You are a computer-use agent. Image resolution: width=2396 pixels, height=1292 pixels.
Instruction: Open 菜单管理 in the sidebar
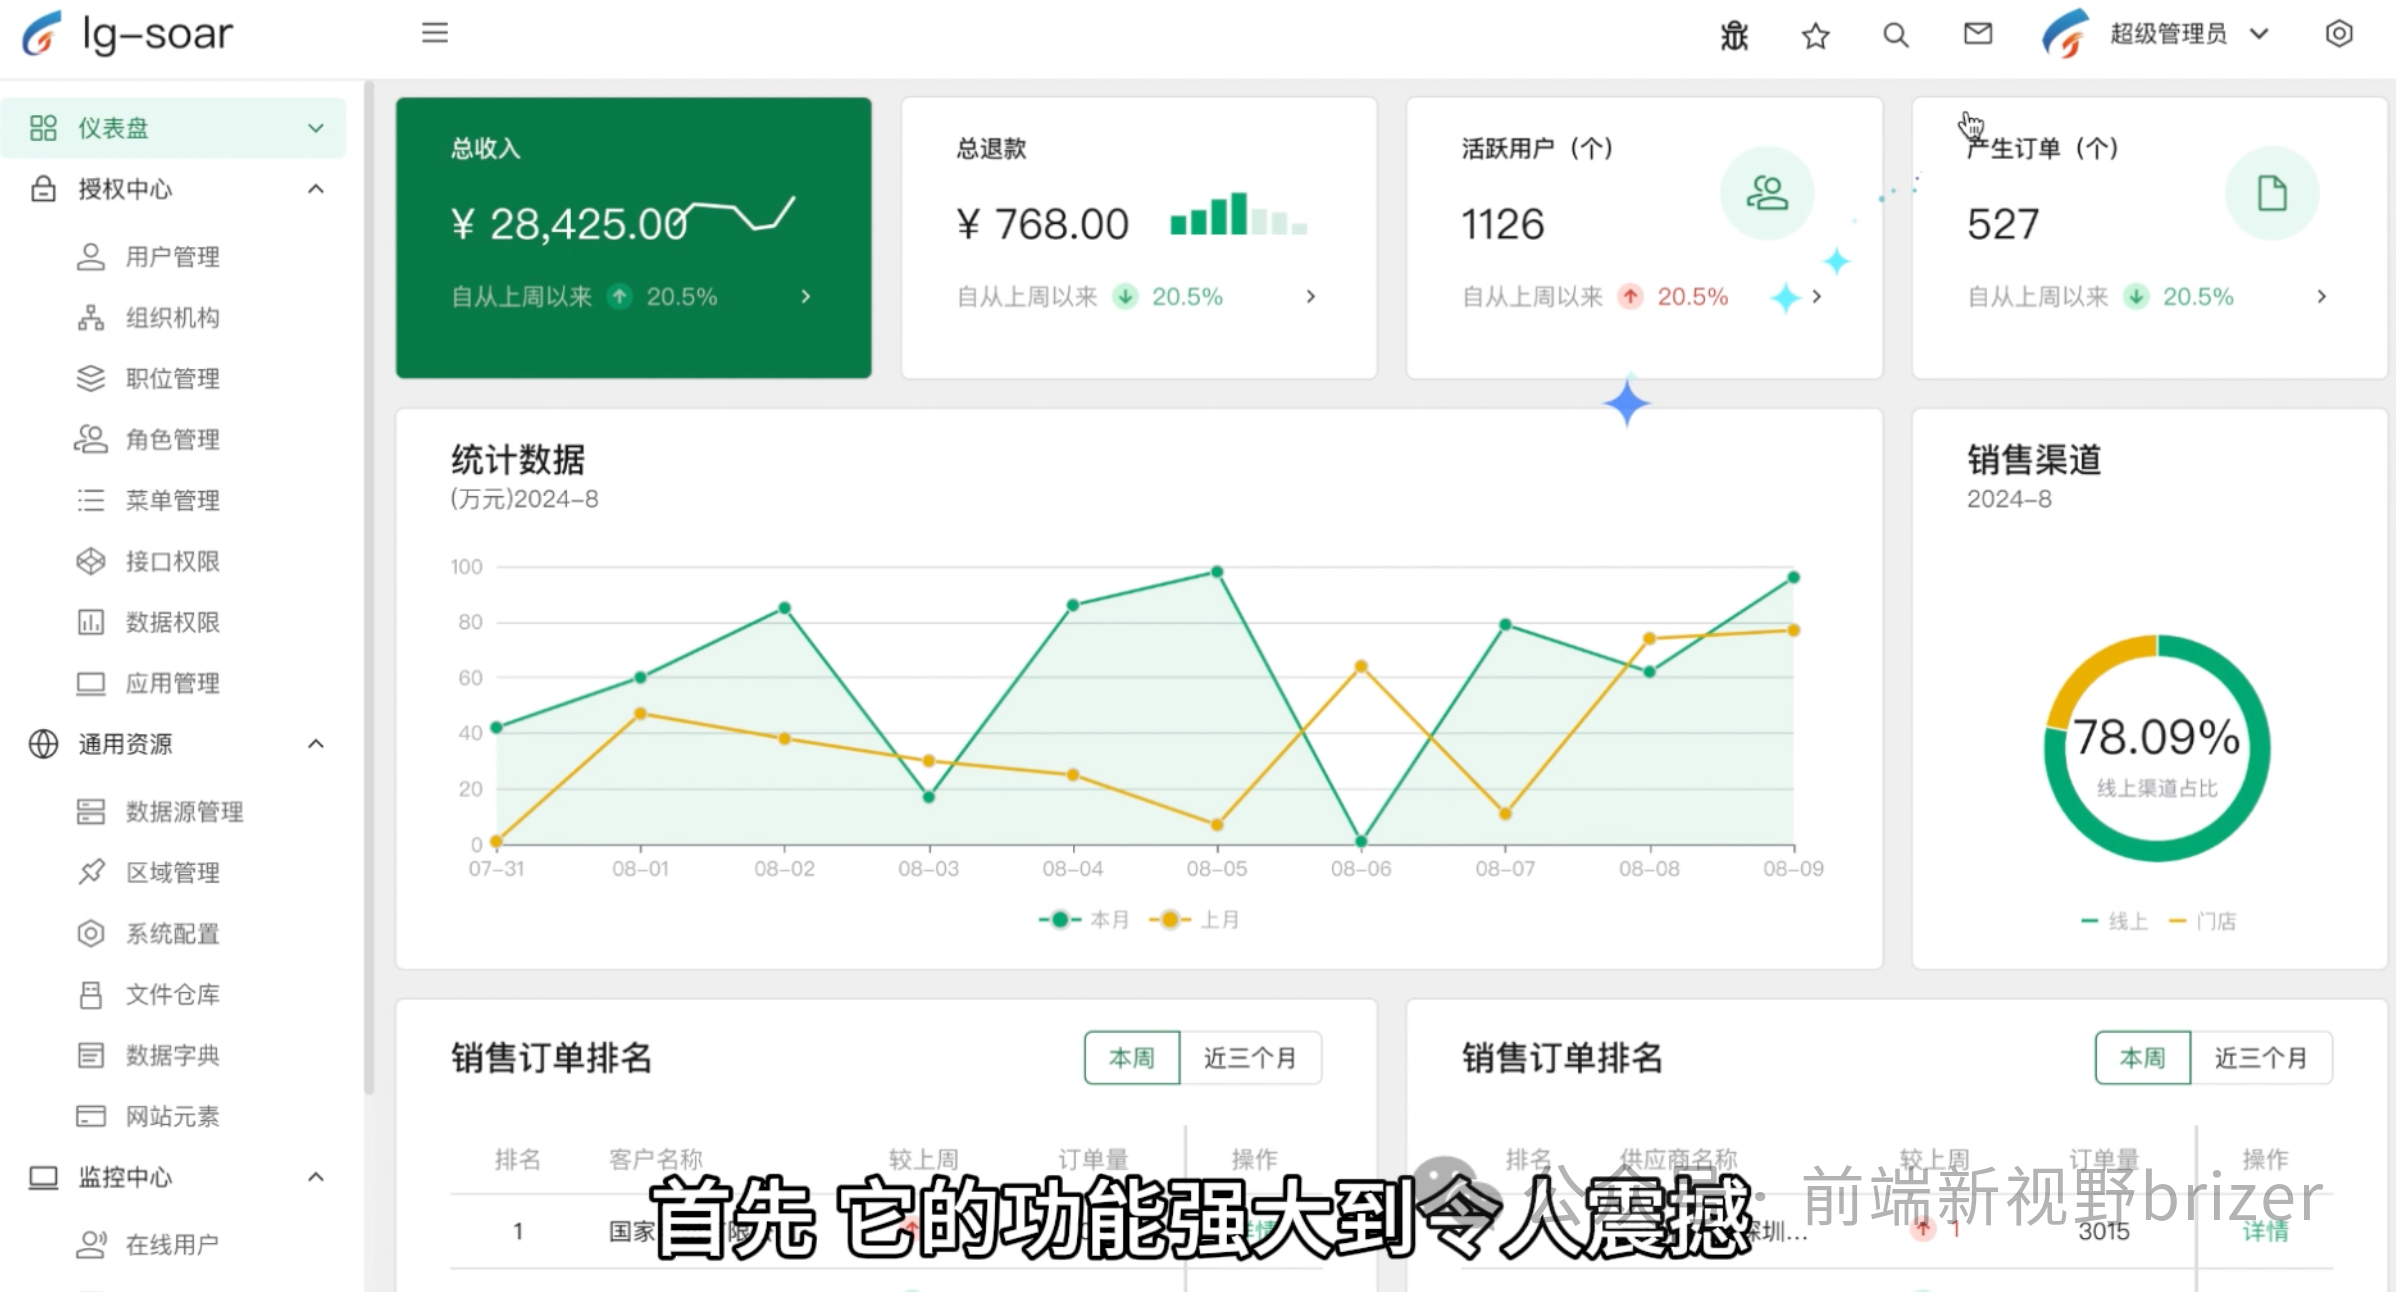172,501
